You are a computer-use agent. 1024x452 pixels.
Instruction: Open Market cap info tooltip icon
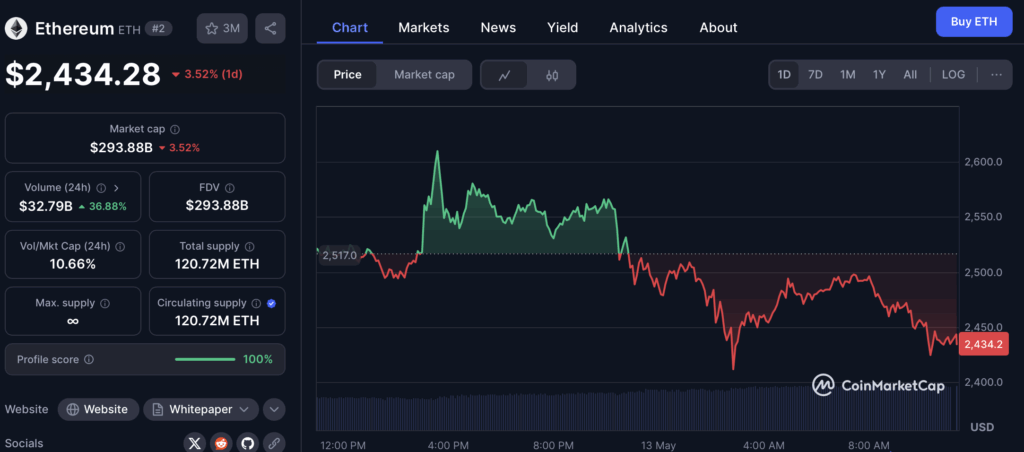(x=175, y=129)
